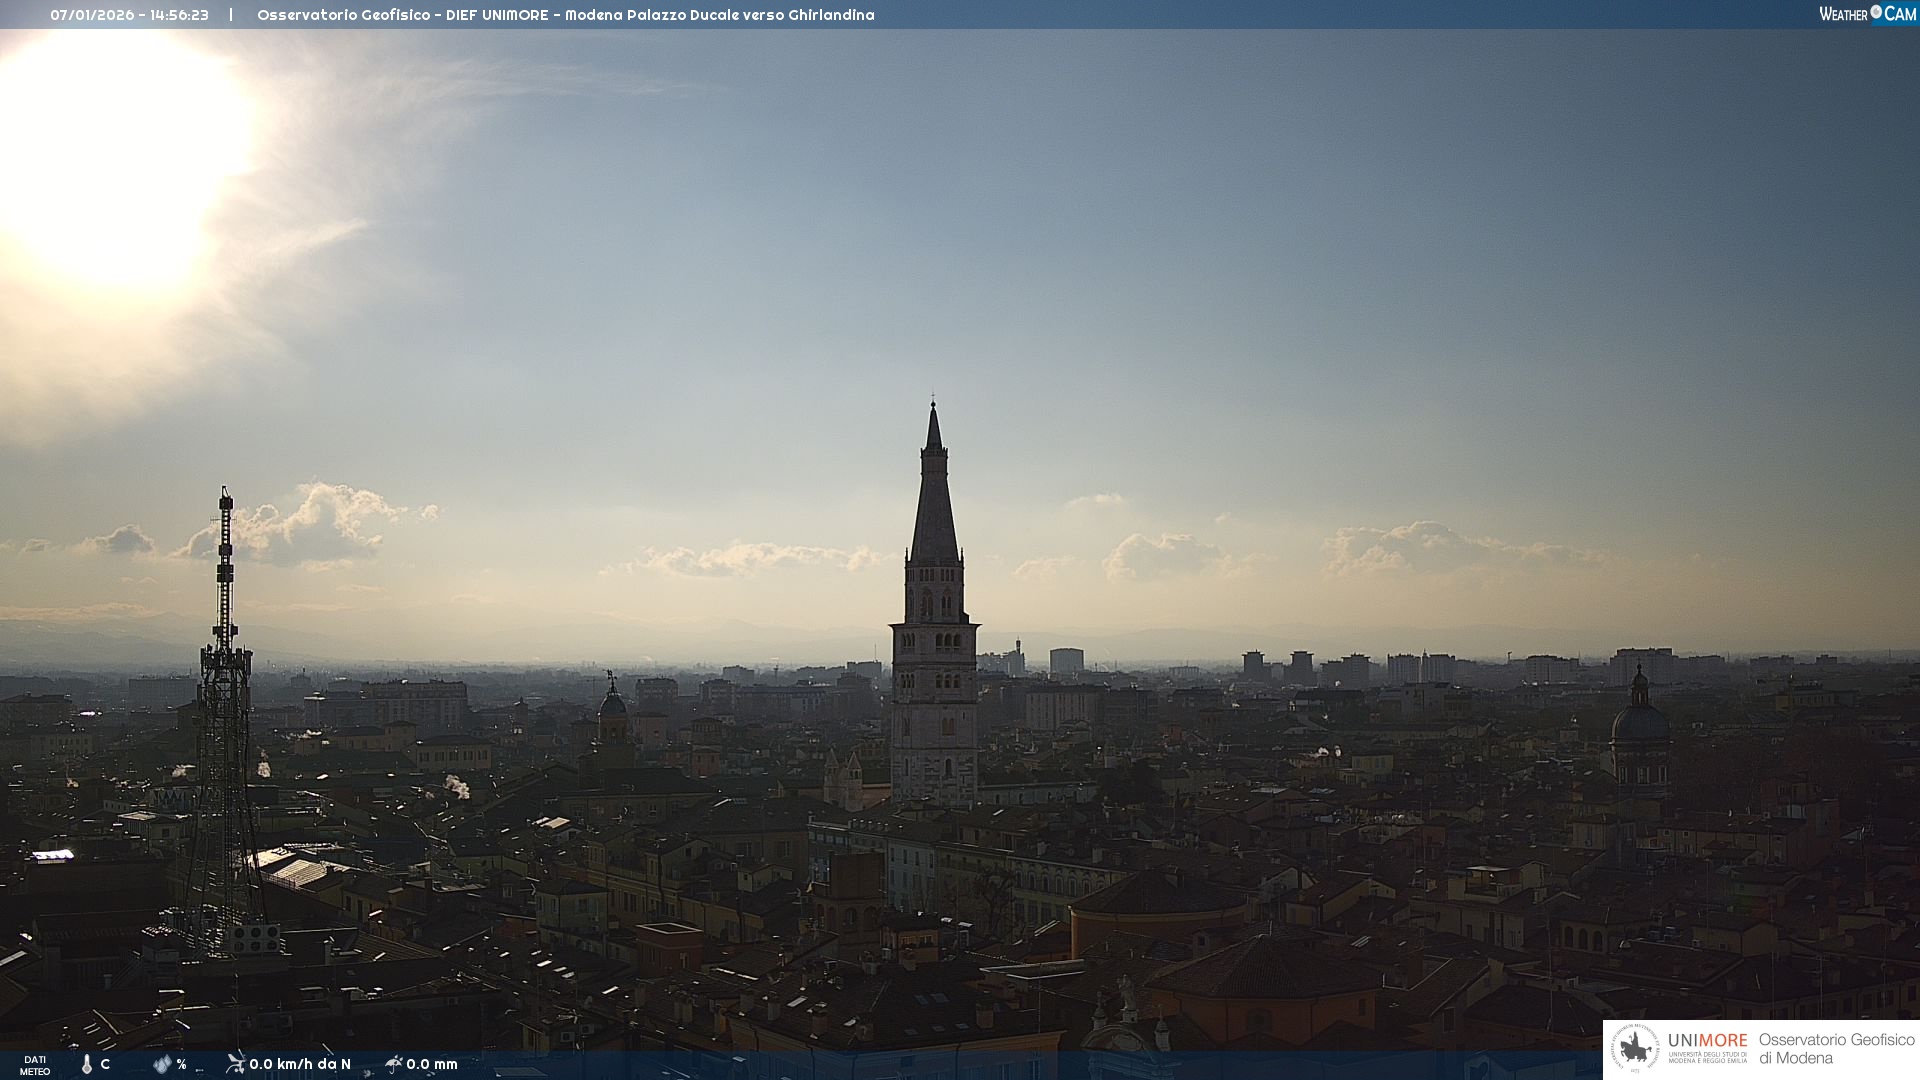Click the DATI METEO label

35,1065
